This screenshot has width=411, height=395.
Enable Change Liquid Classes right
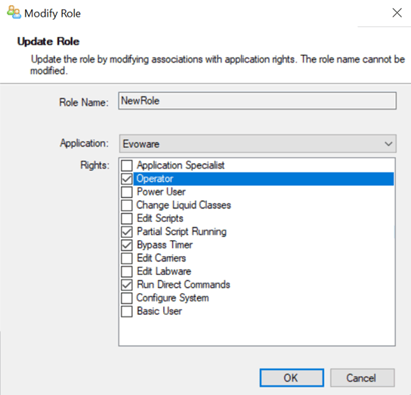tap(127, 205)
